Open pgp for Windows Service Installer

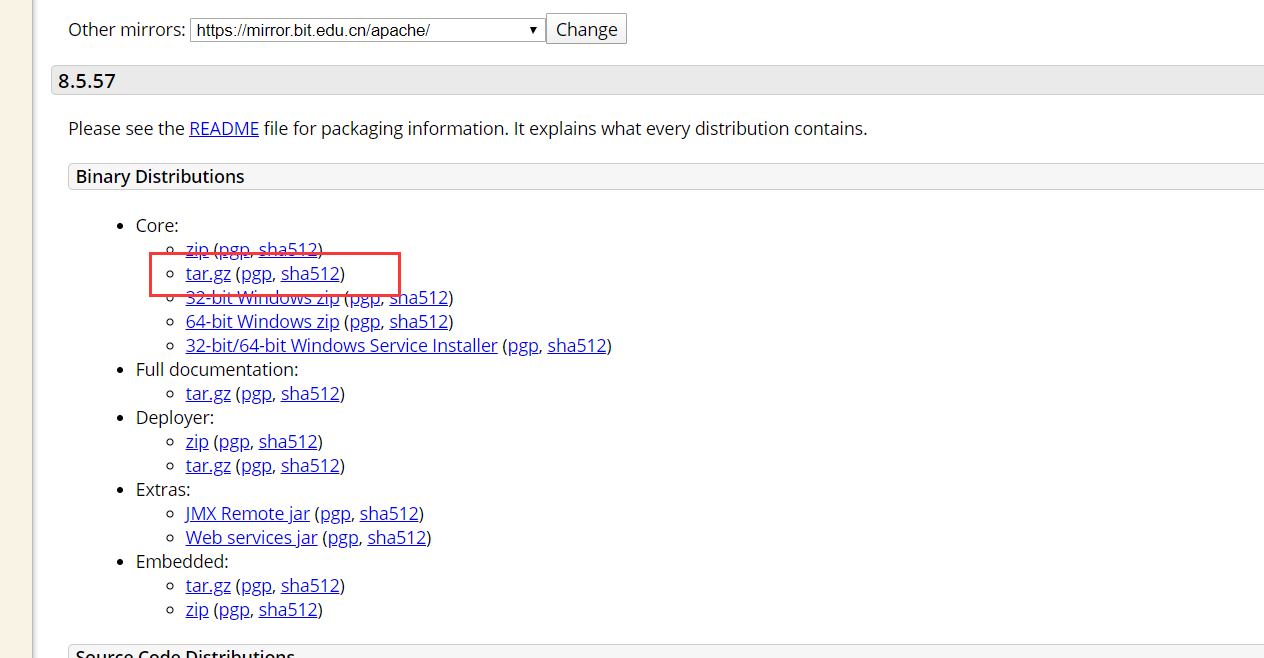coord(523,346)
